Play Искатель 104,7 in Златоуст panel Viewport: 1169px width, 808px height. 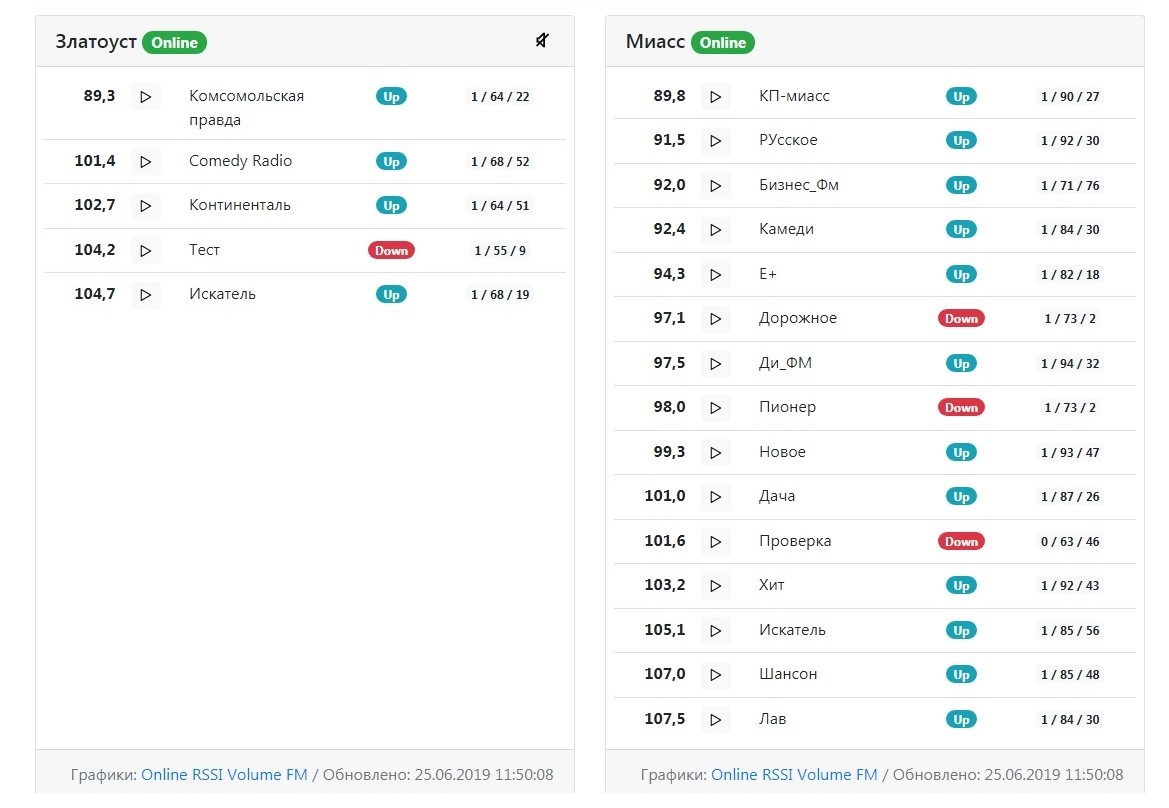[x=146, y=295]
